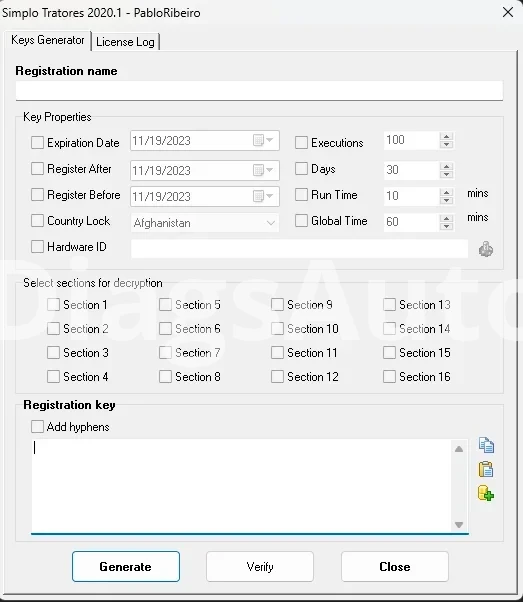Tick the Section 15 checkbox
Screen dimensions: 523x602
[x=389, y=352]
